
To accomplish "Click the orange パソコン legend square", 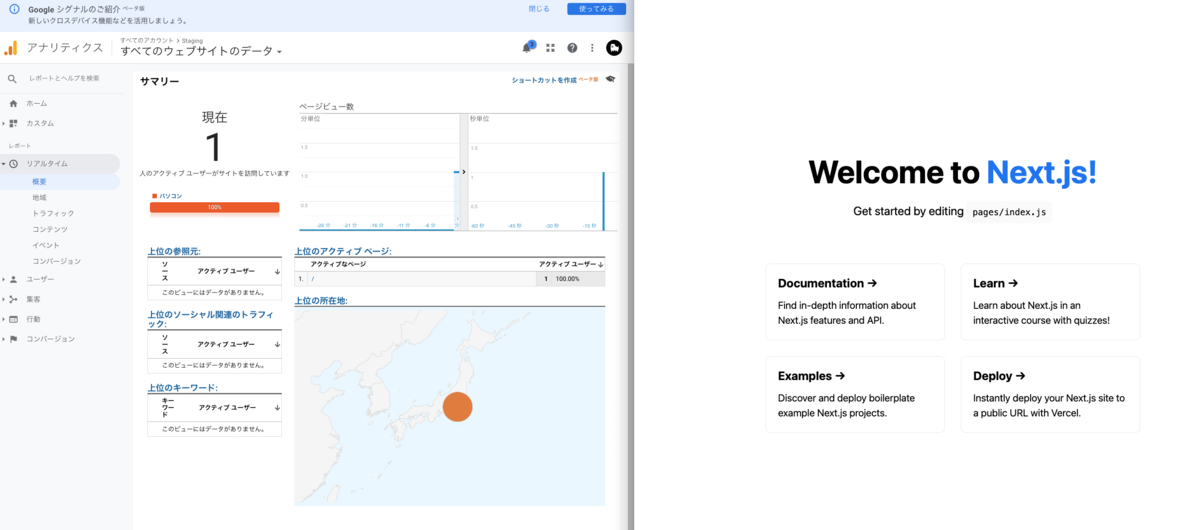I will (155, 196).
